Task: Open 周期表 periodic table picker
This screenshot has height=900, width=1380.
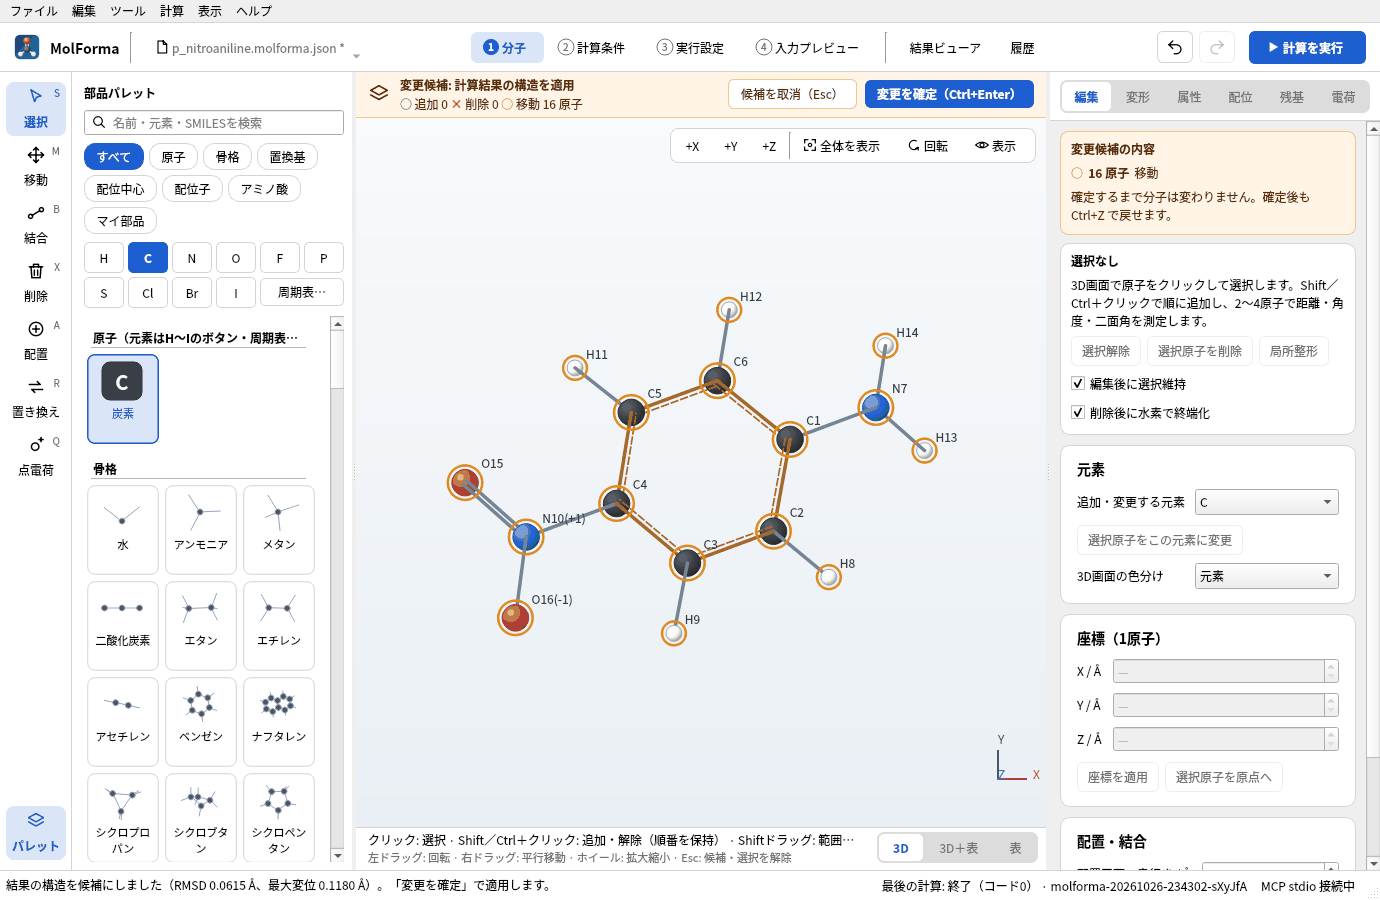Action: tap(302, 293)
